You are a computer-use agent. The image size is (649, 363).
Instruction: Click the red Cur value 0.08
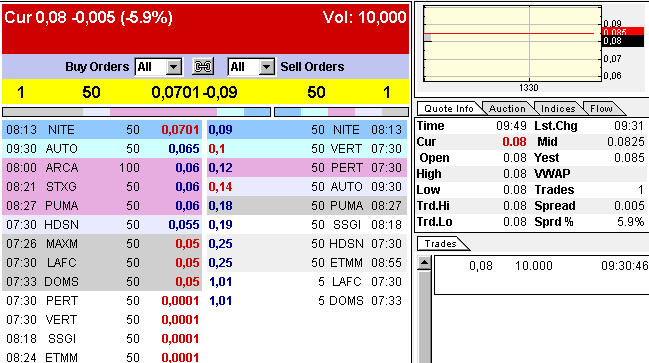point(514,142)
